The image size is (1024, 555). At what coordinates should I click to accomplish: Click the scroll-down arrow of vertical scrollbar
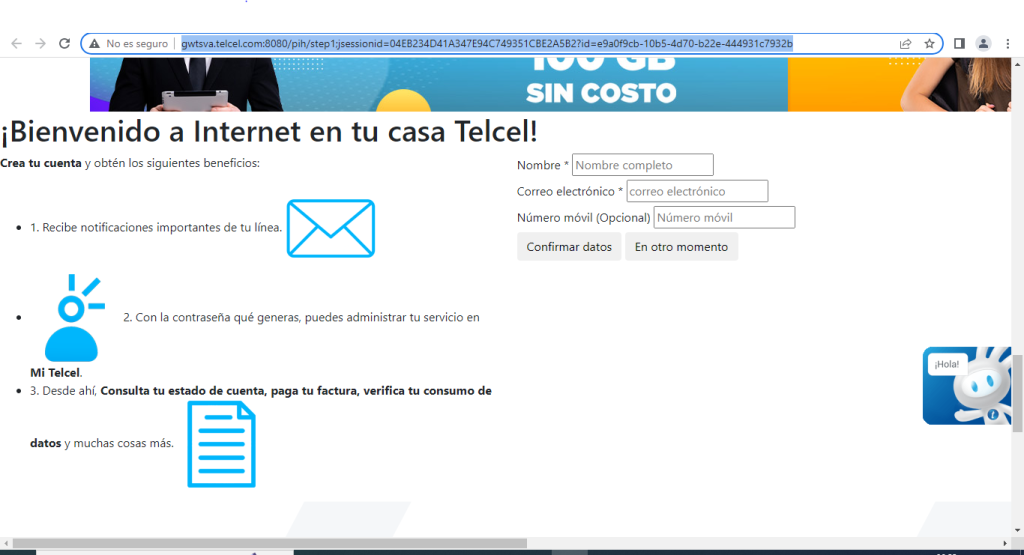point(1017,531)
